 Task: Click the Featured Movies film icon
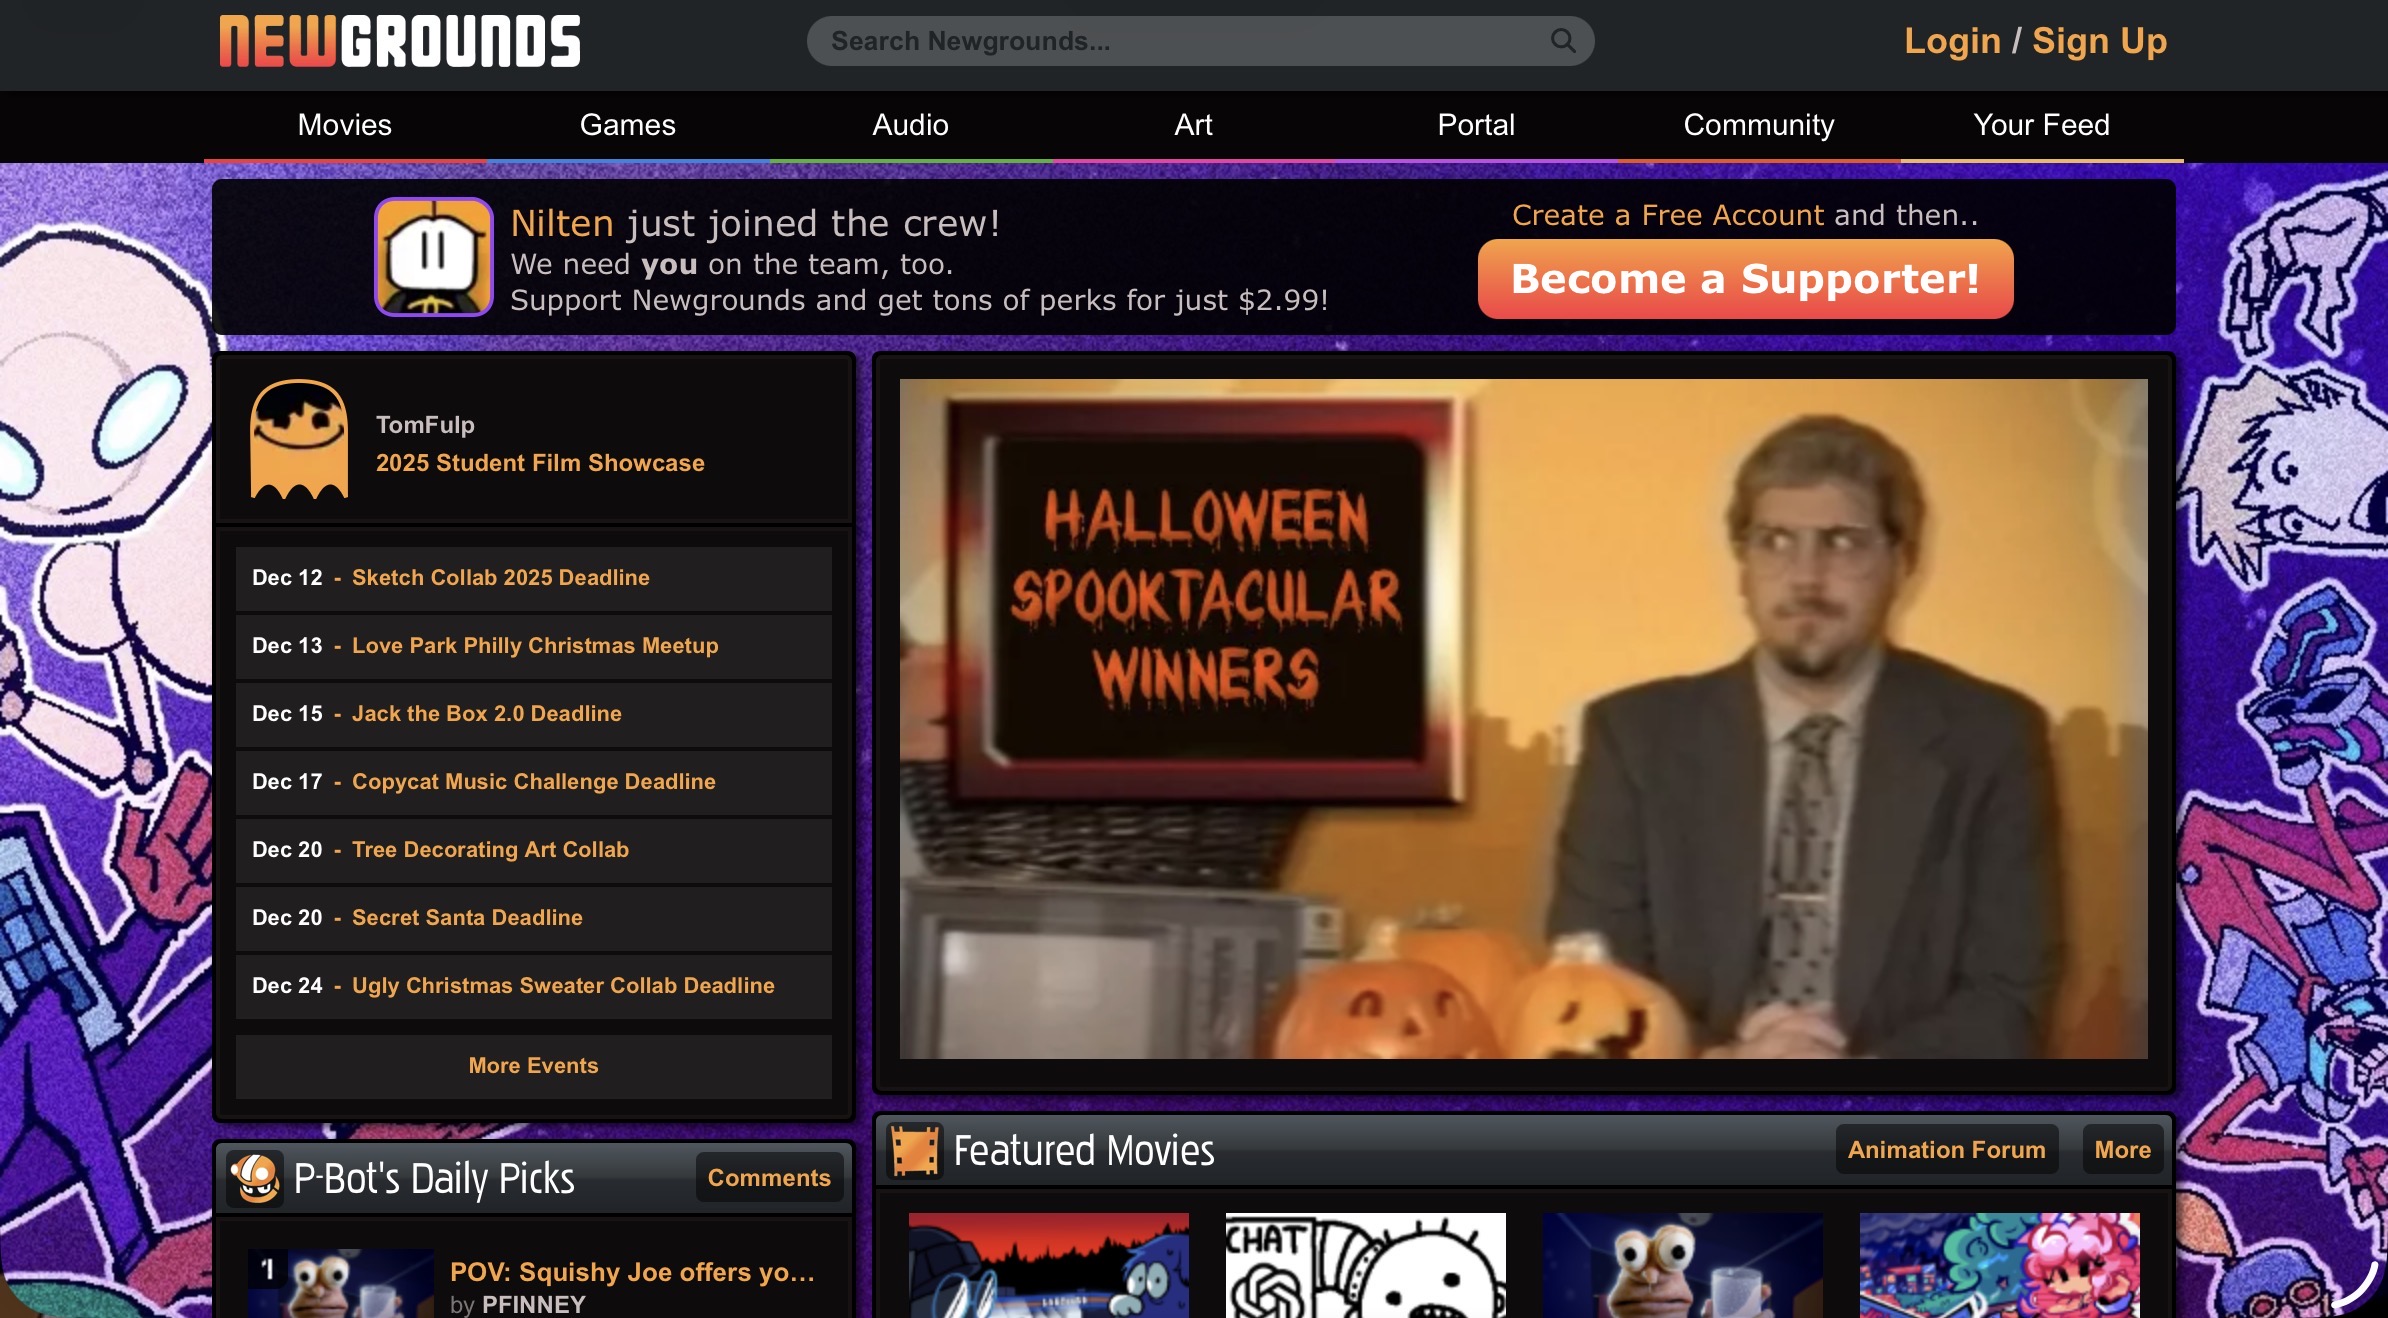coord(914,1150)
